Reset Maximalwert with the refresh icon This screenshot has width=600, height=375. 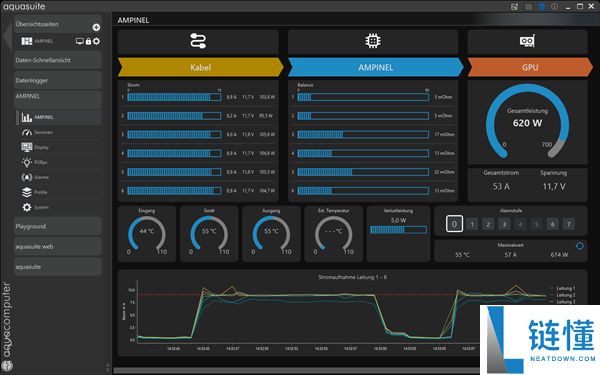(580, 246)
